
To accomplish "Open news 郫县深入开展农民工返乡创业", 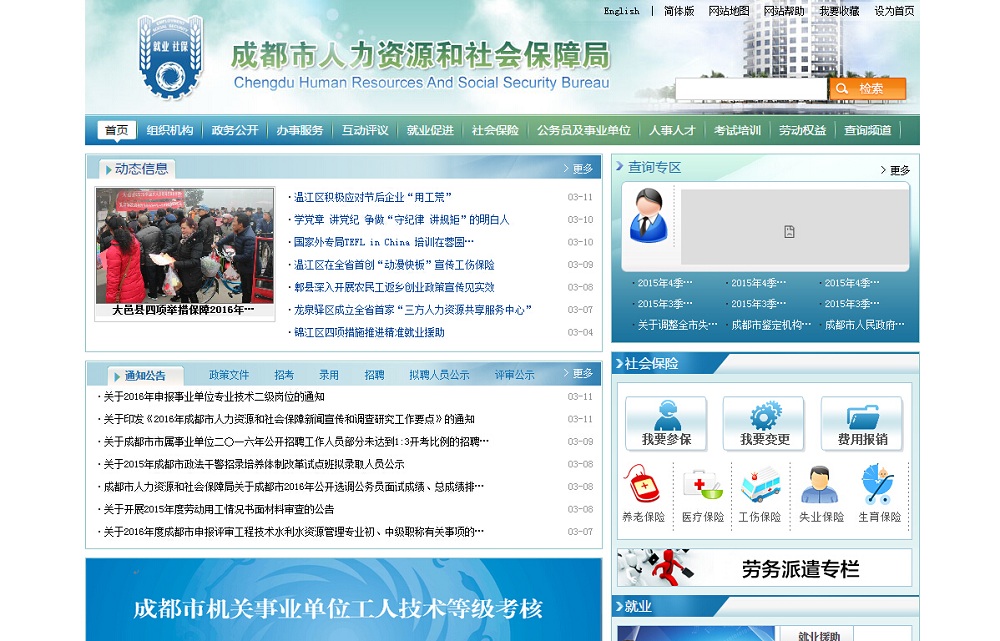I will pos(394,287).
